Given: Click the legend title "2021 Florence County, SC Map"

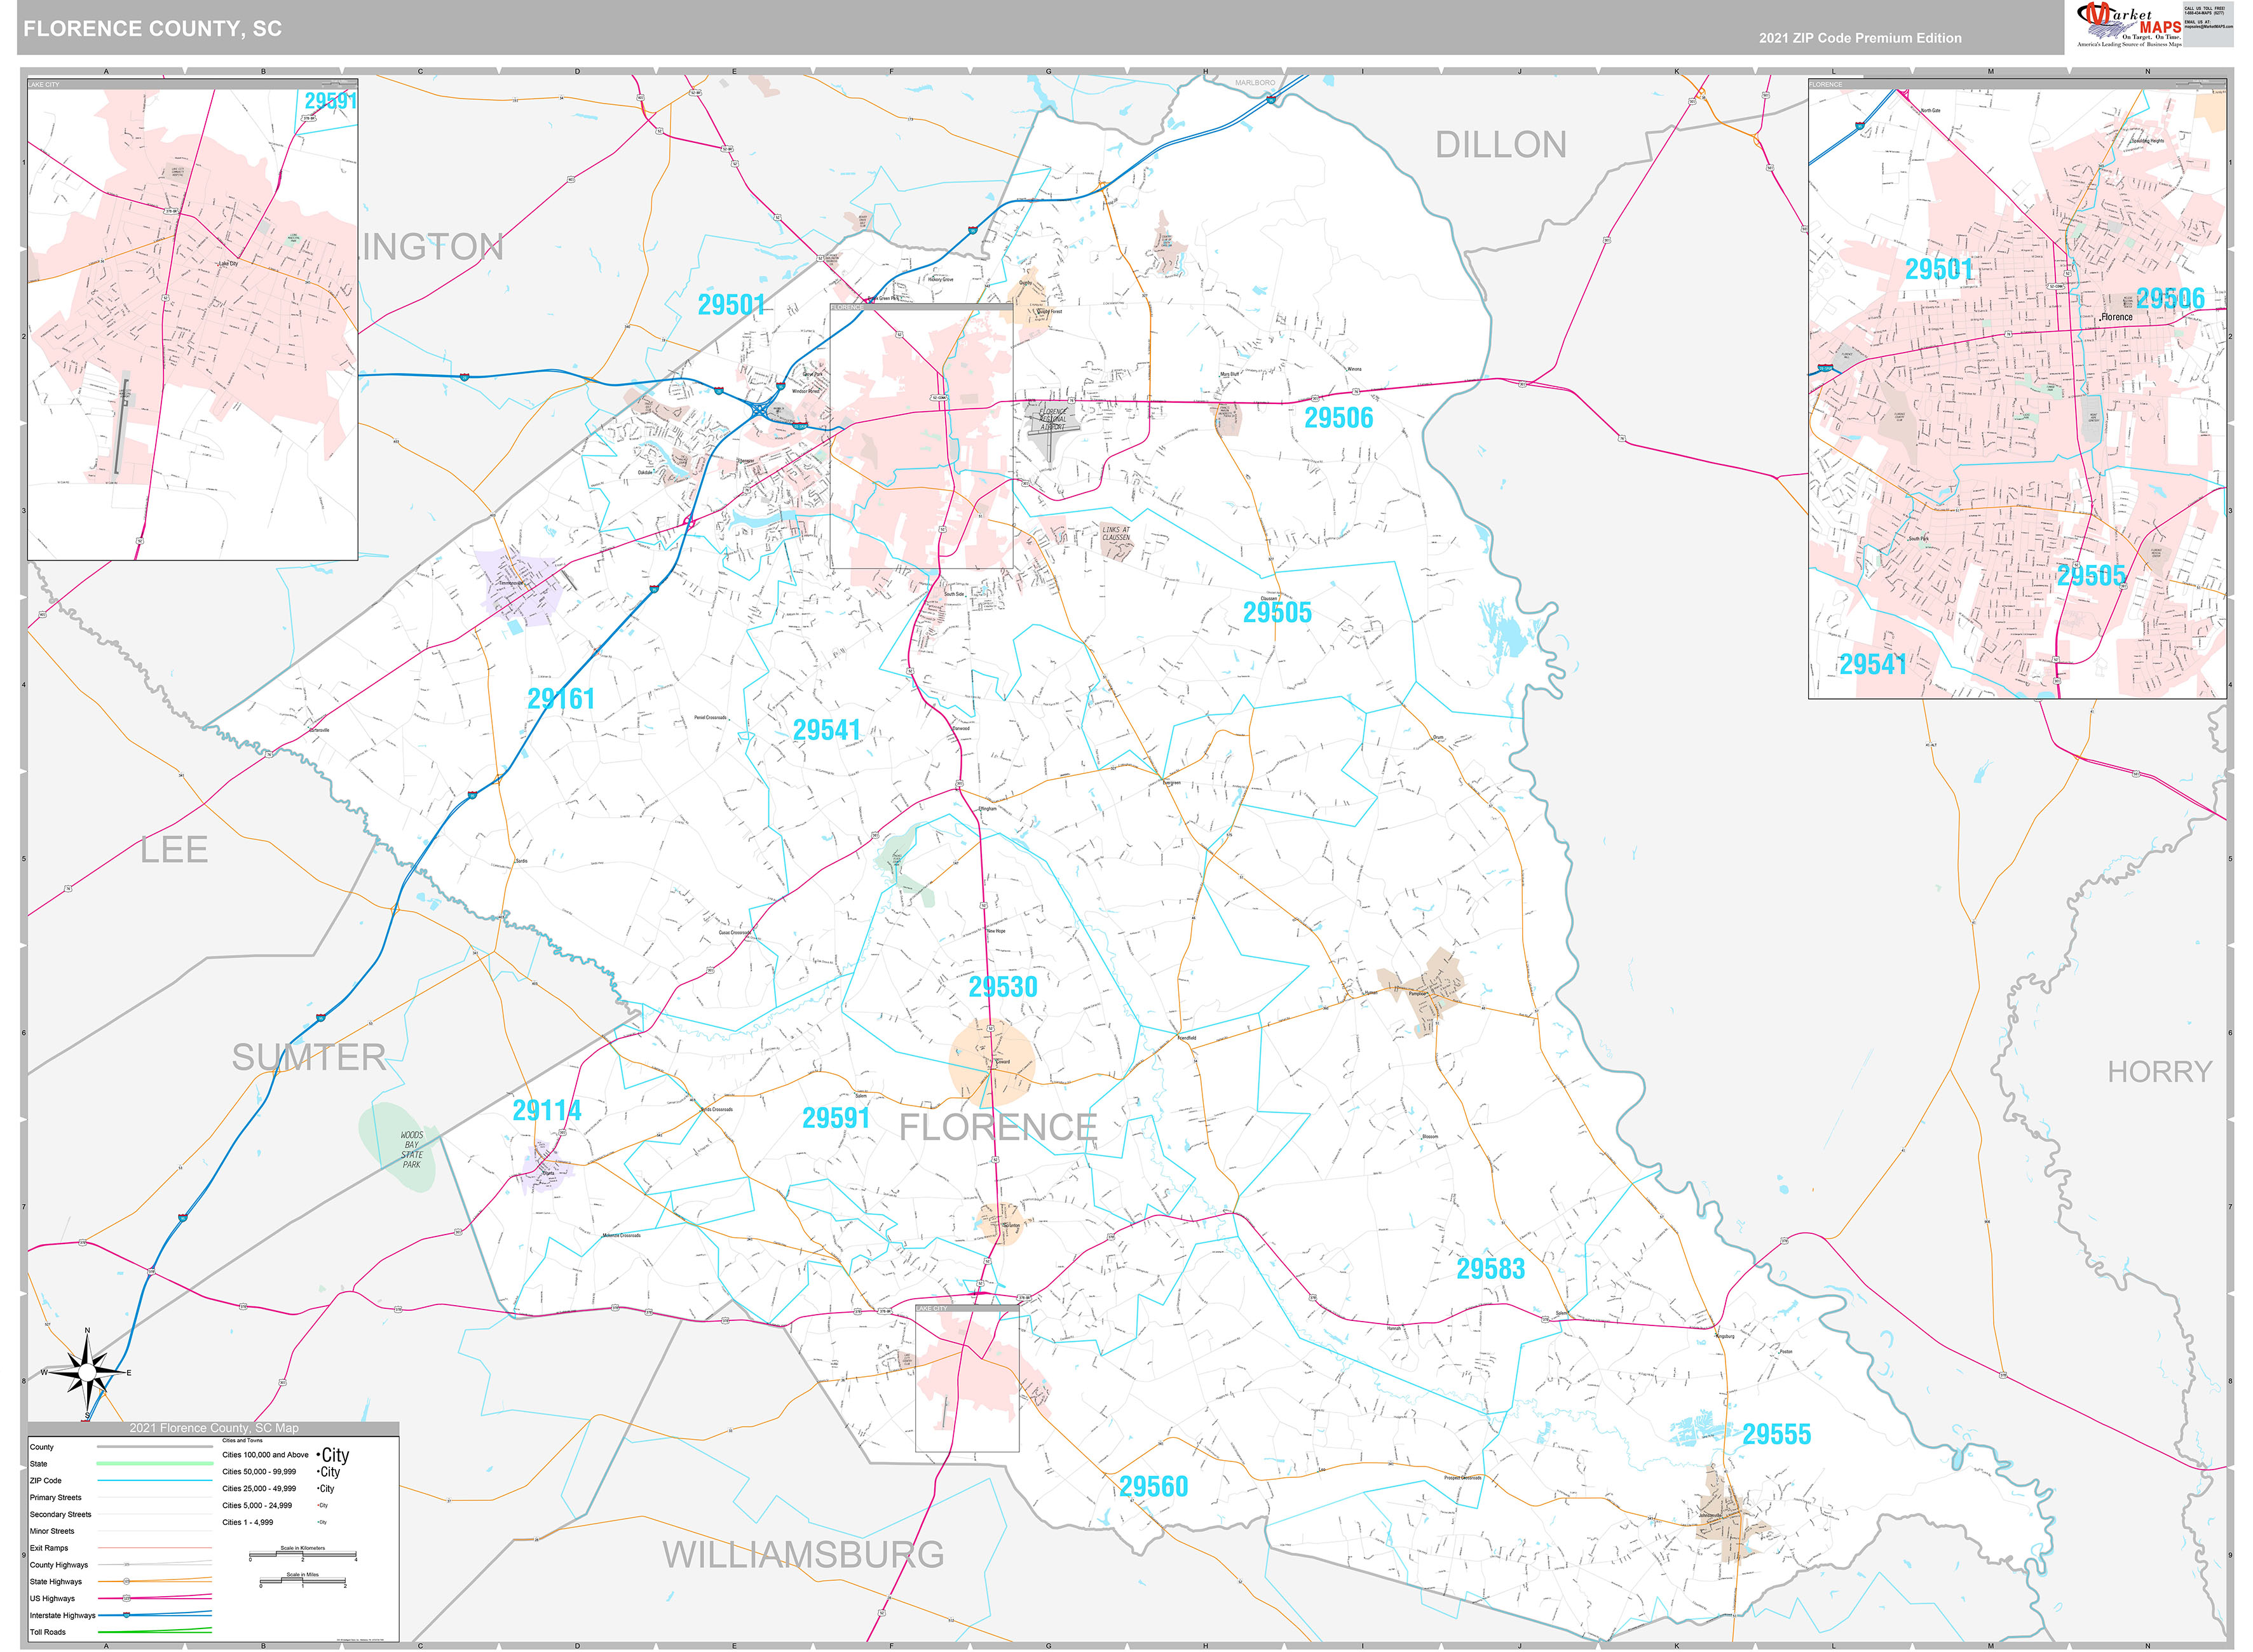Looking at the screenshot, I should tap(214, 1428).
